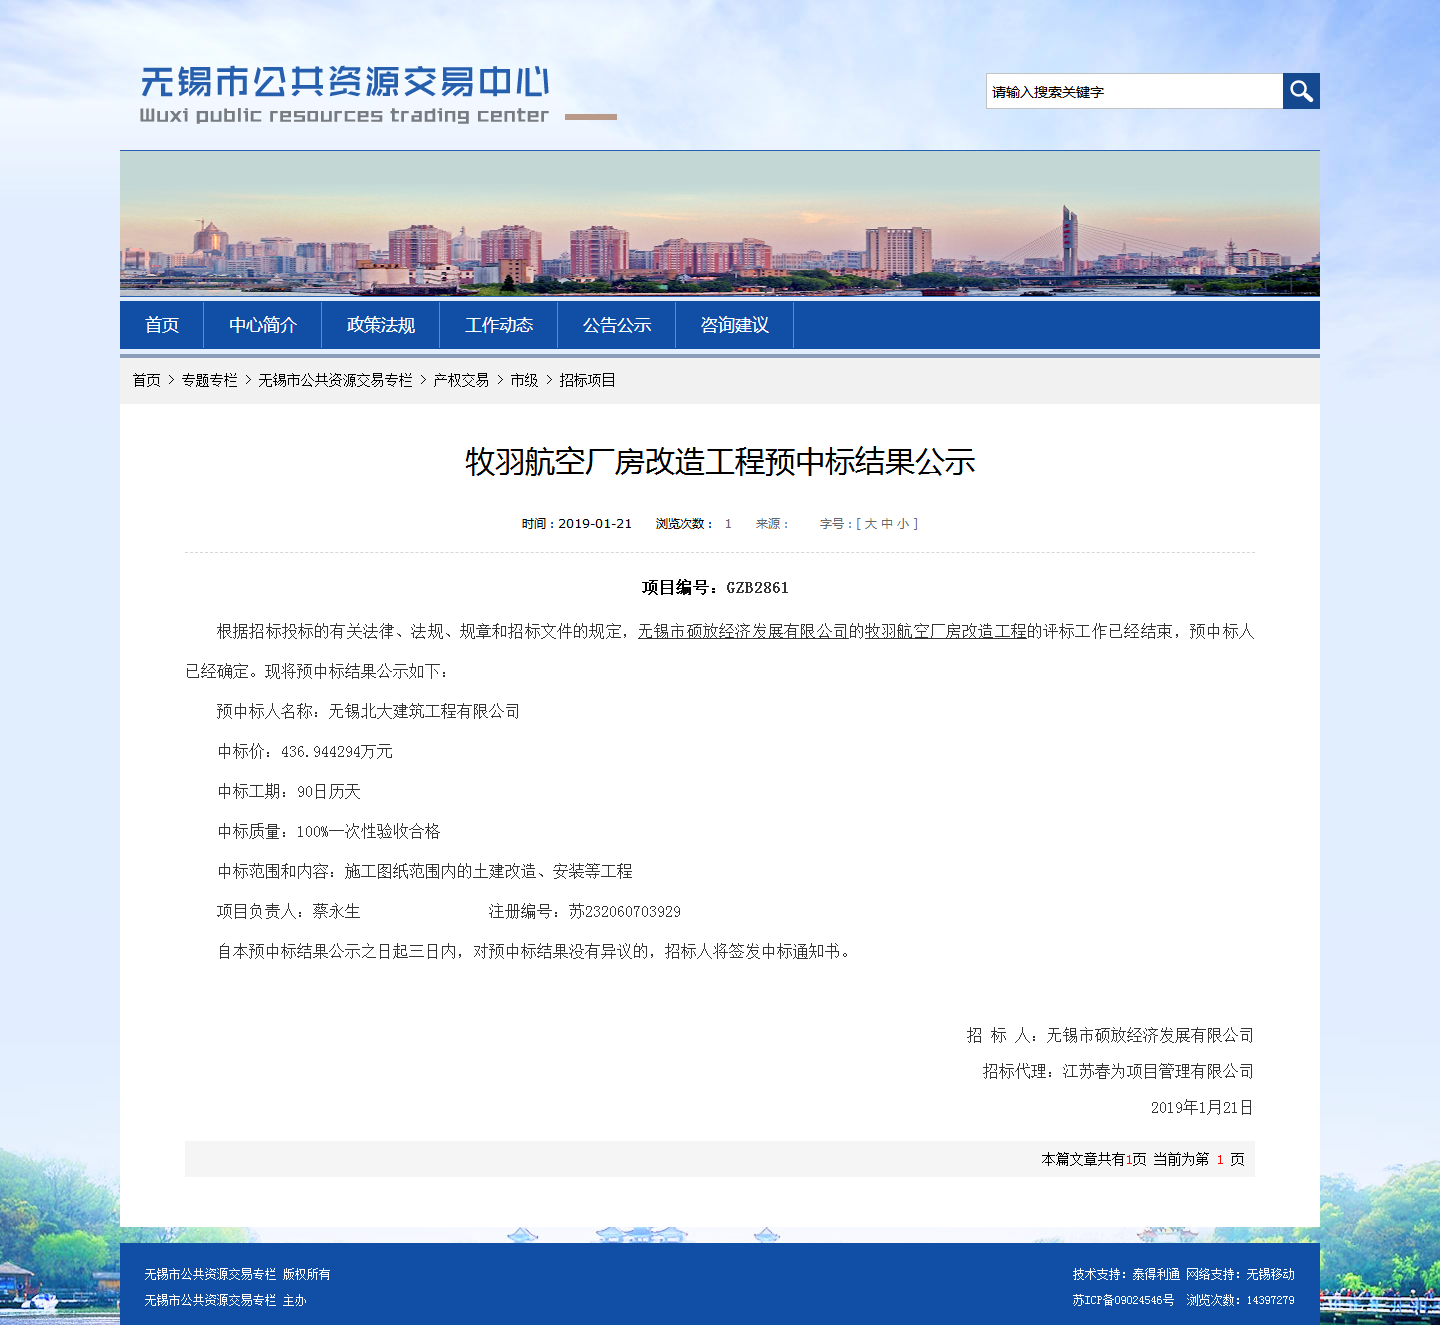
Task: Open the 首页 navigation menu item
Action: point(162,325)
